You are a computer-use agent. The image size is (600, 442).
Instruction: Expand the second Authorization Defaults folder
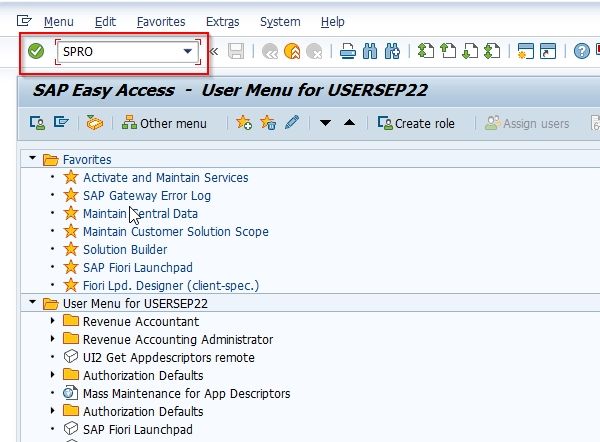53,410
